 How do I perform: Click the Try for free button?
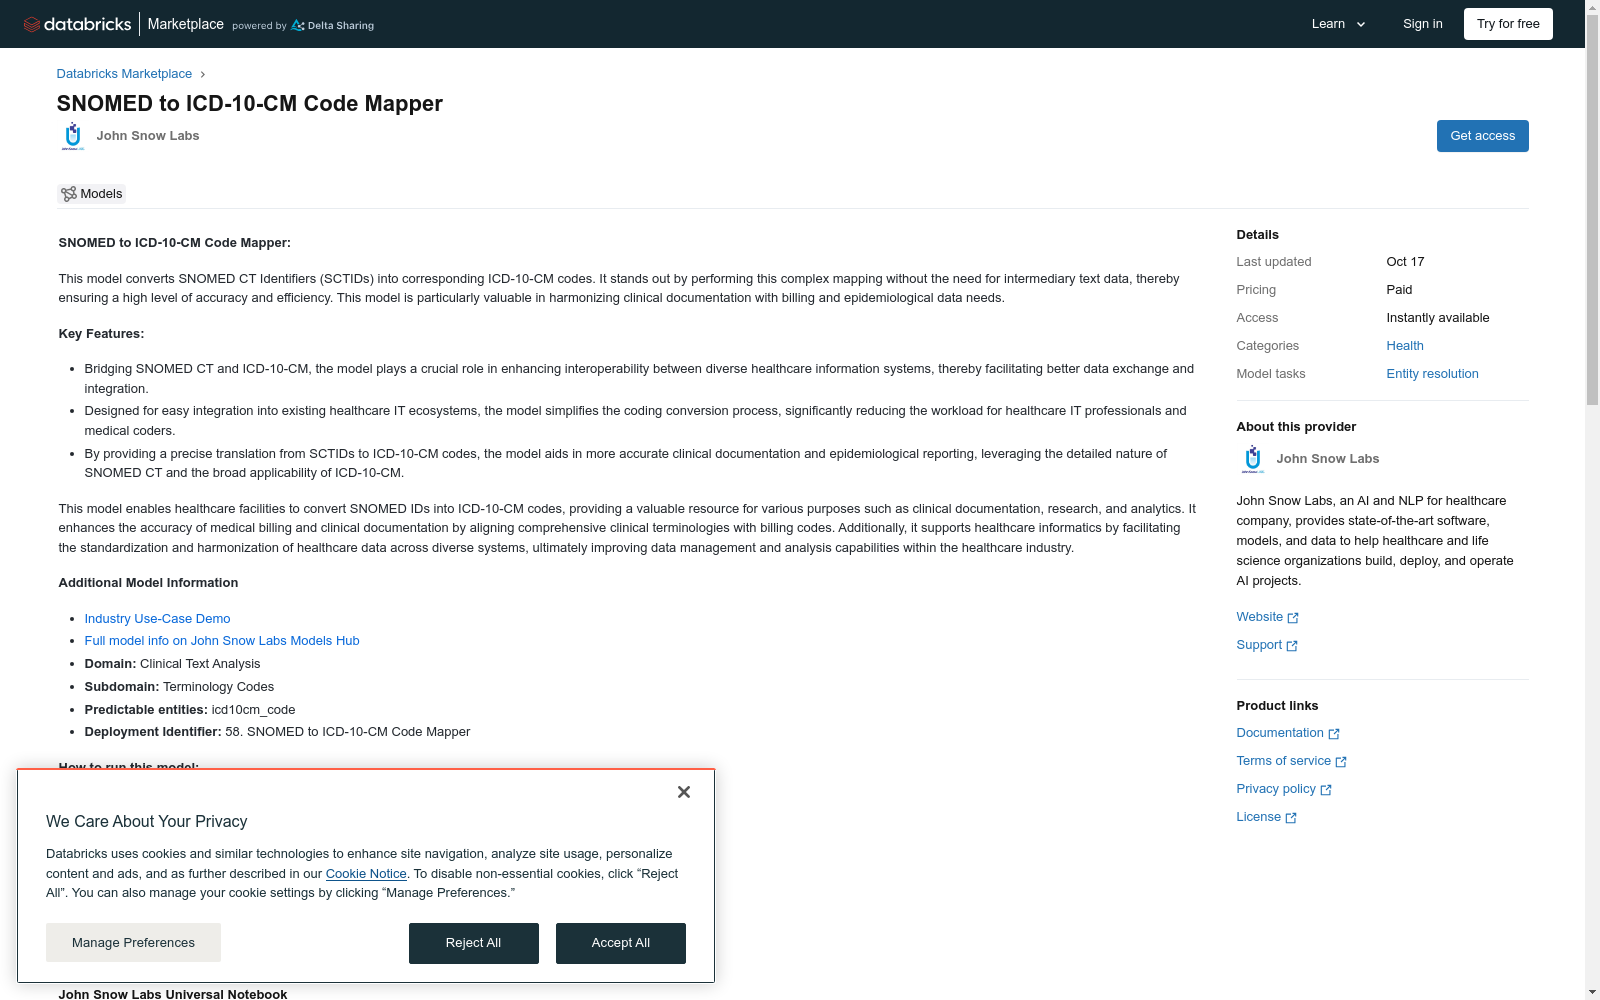[1508, 24]
